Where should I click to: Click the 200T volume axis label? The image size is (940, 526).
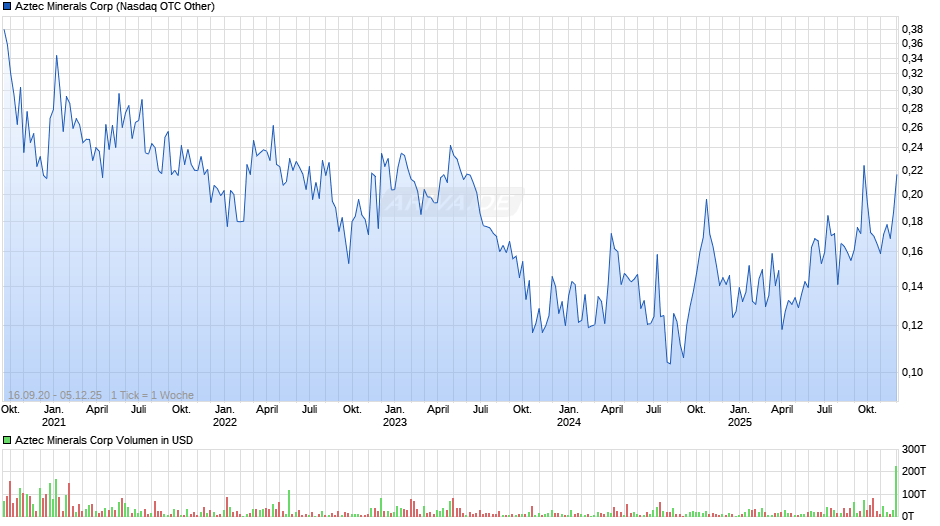click(x=914, y=471)
